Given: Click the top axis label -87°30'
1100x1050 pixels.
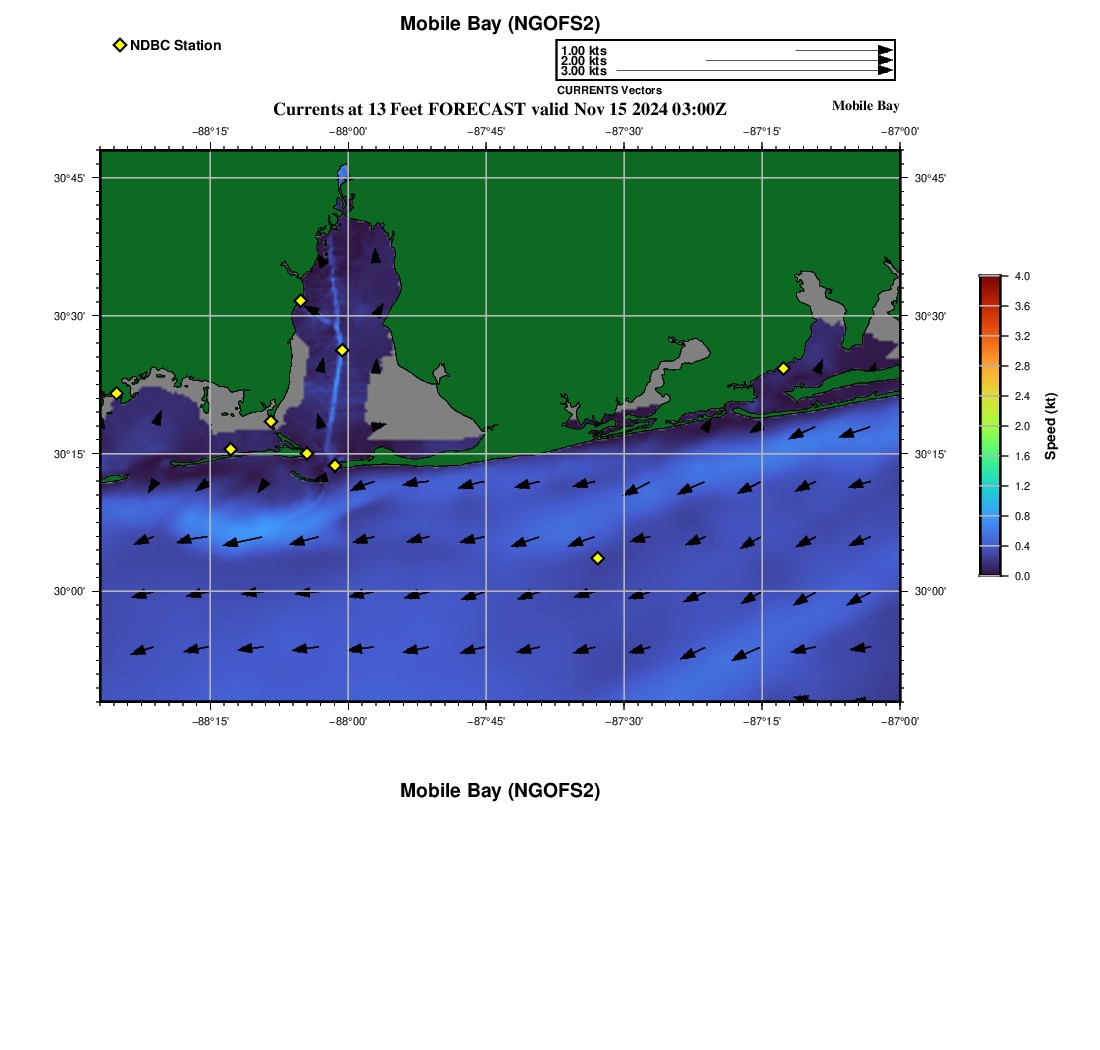Looking at the screenshot, I should click(624, 131).
